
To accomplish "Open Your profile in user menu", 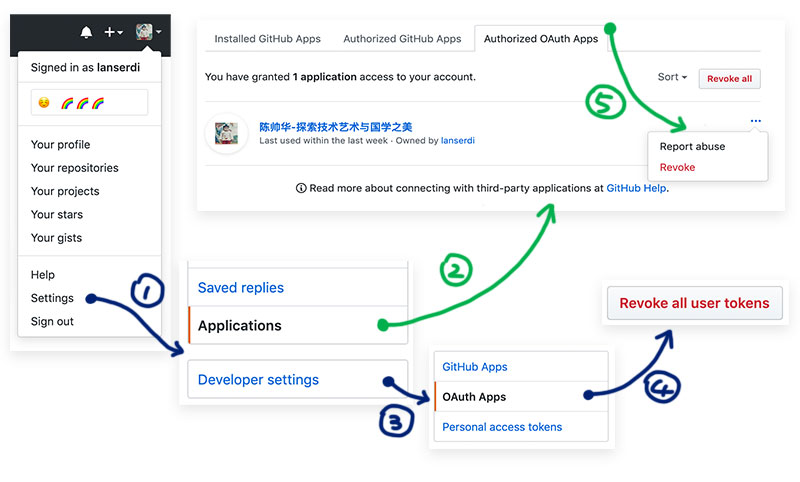I will click(60, 144).
